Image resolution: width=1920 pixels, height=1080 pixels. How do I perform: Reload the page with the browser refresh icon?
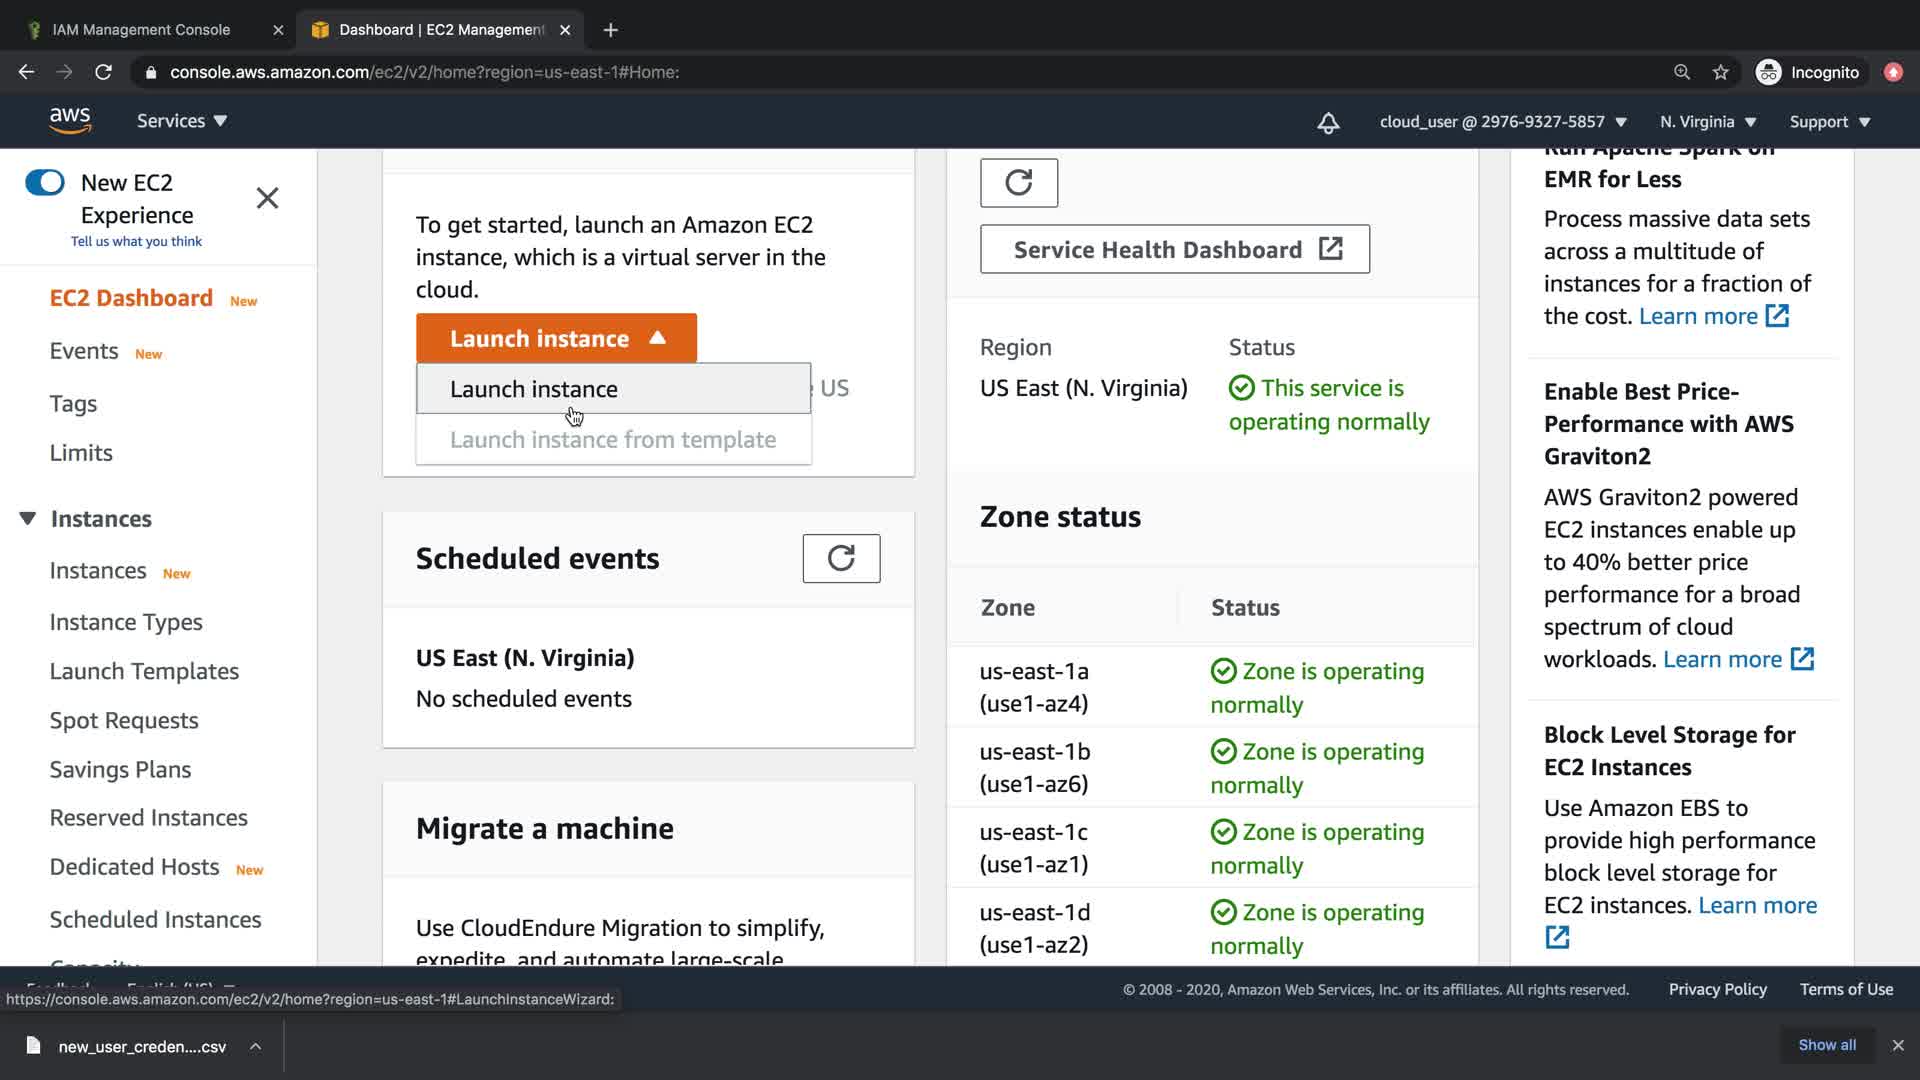pyautogui.click(x=103, y=72)
